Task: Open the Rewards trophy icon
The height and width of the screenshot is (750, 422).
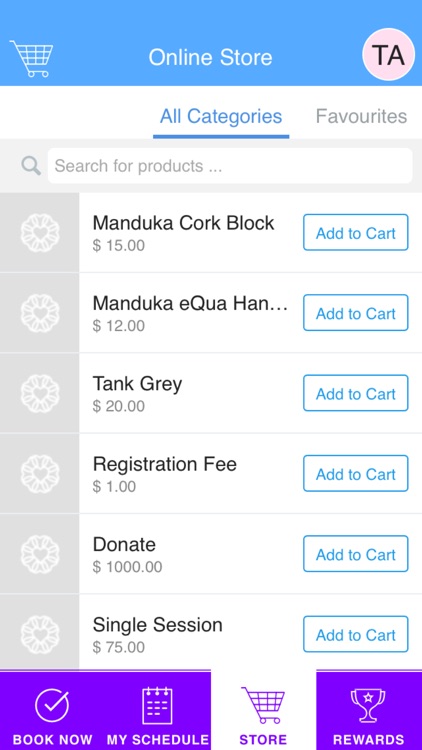Action: pos(367,705)
